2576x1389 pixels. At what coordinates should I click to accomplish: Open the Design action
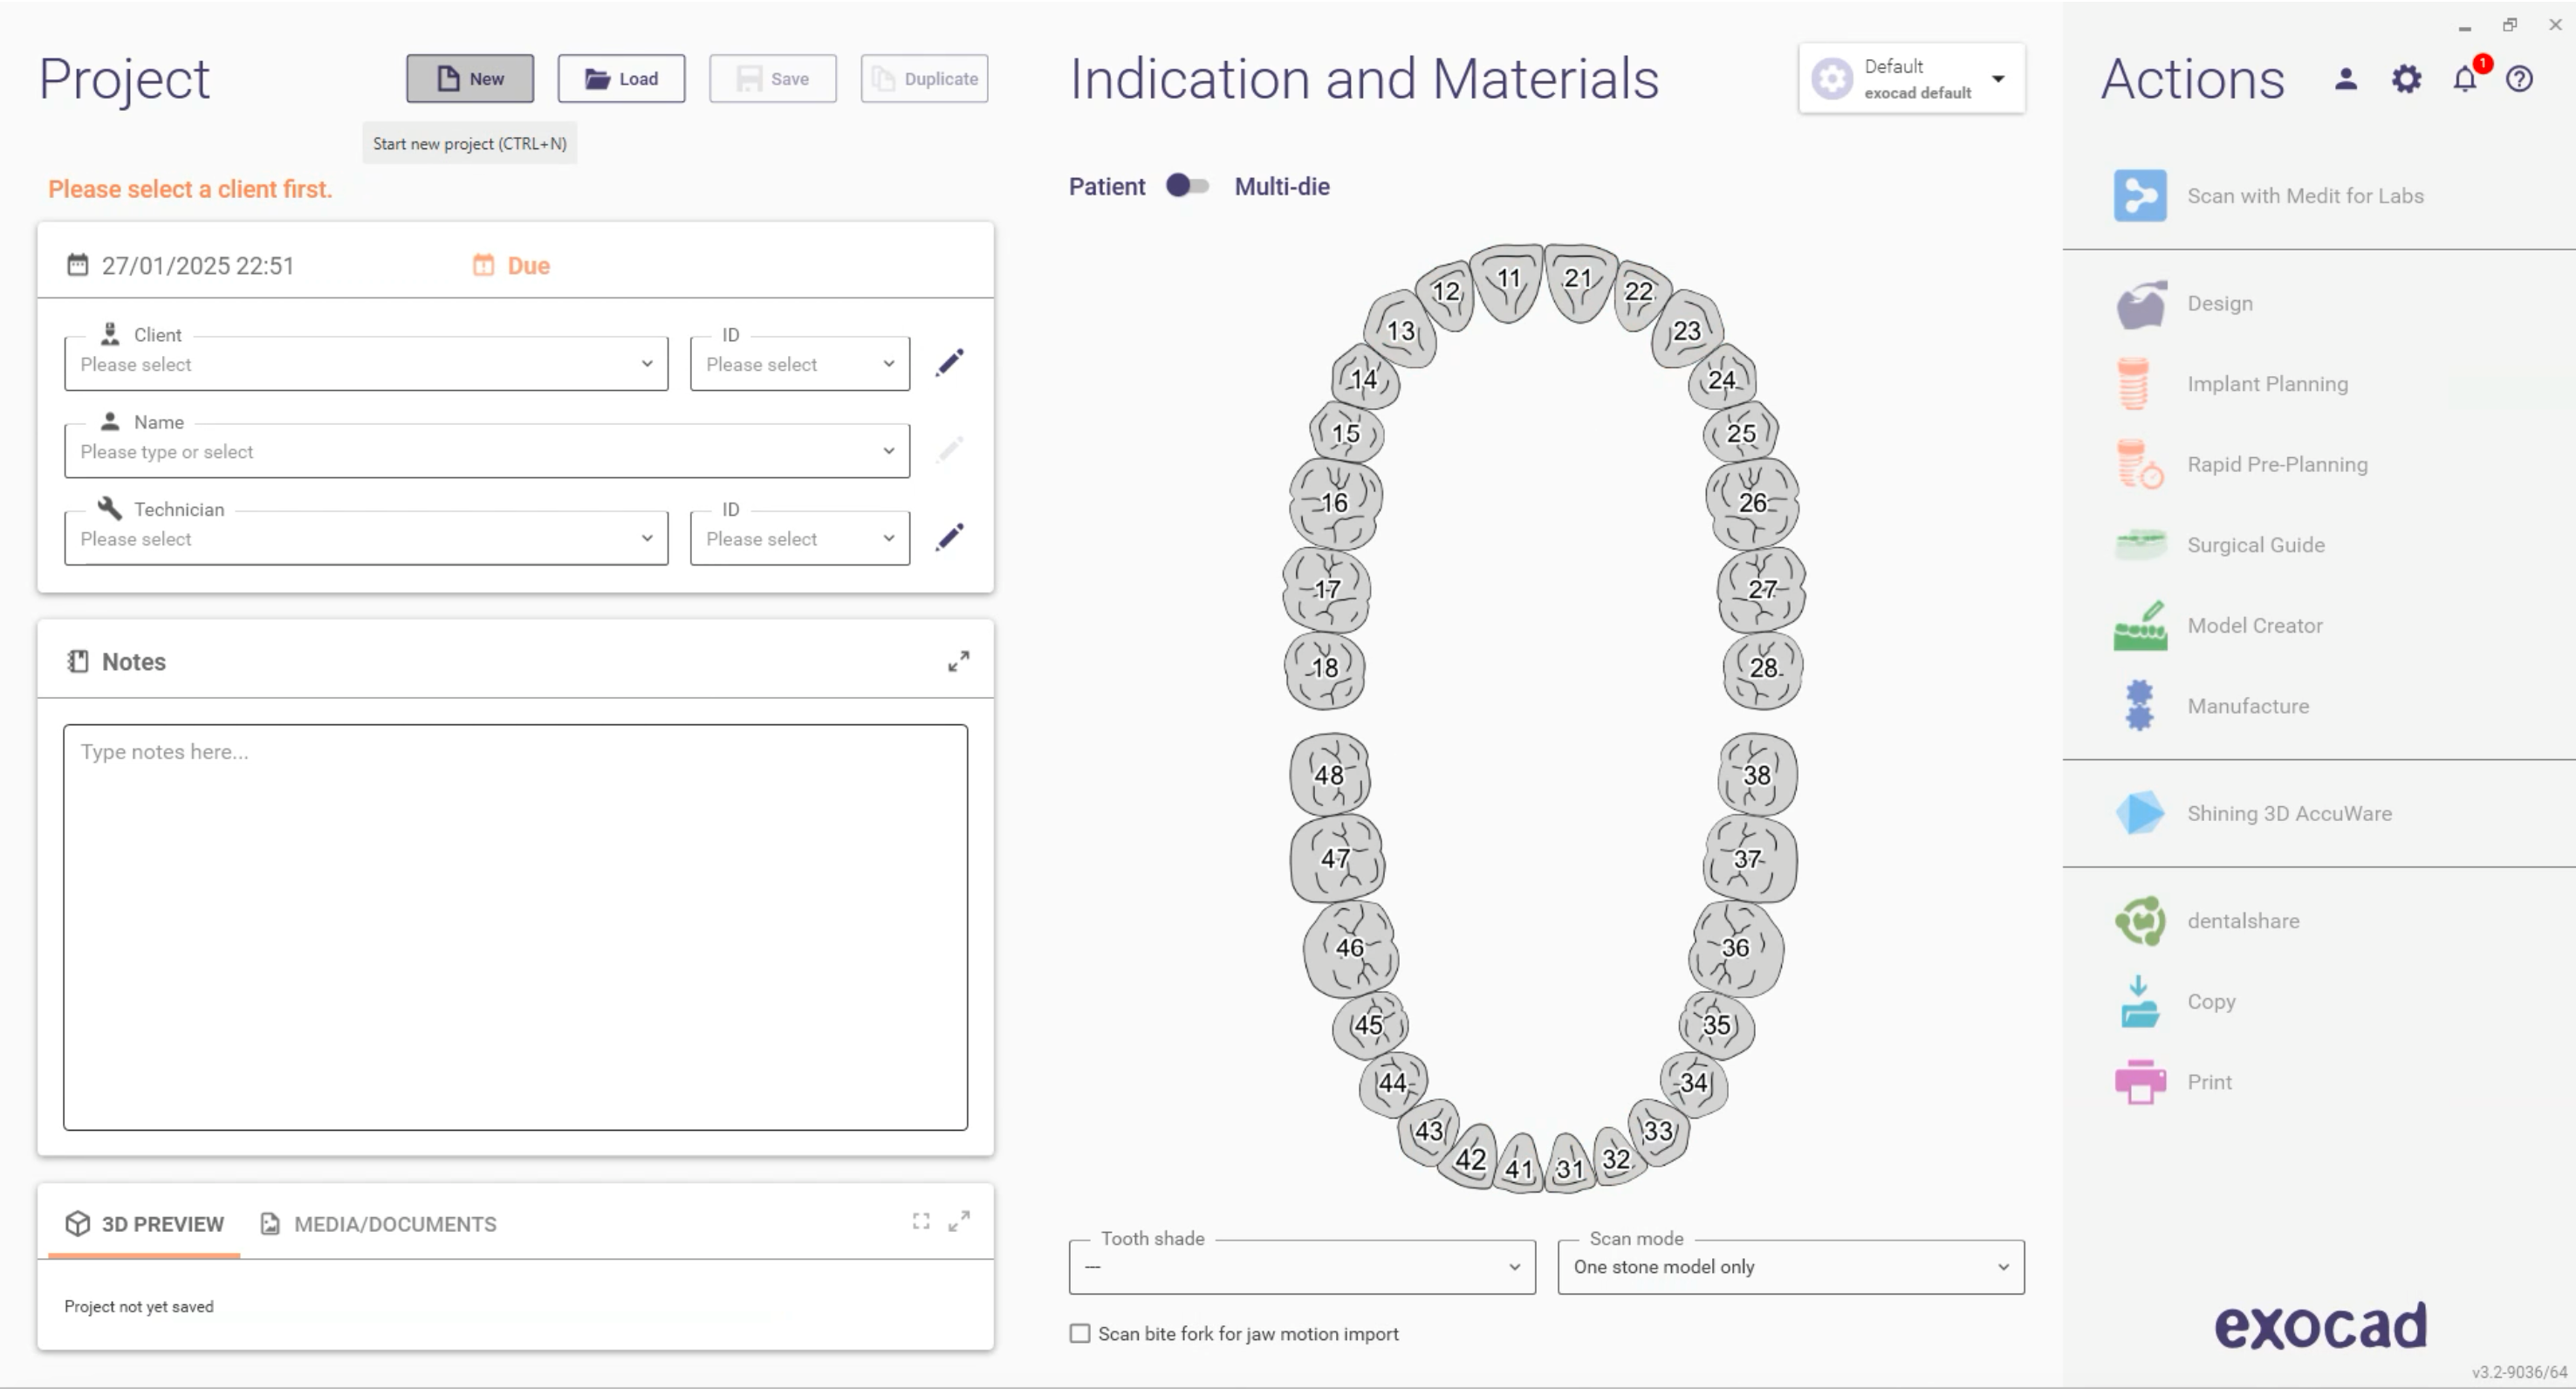(2220, 303)
